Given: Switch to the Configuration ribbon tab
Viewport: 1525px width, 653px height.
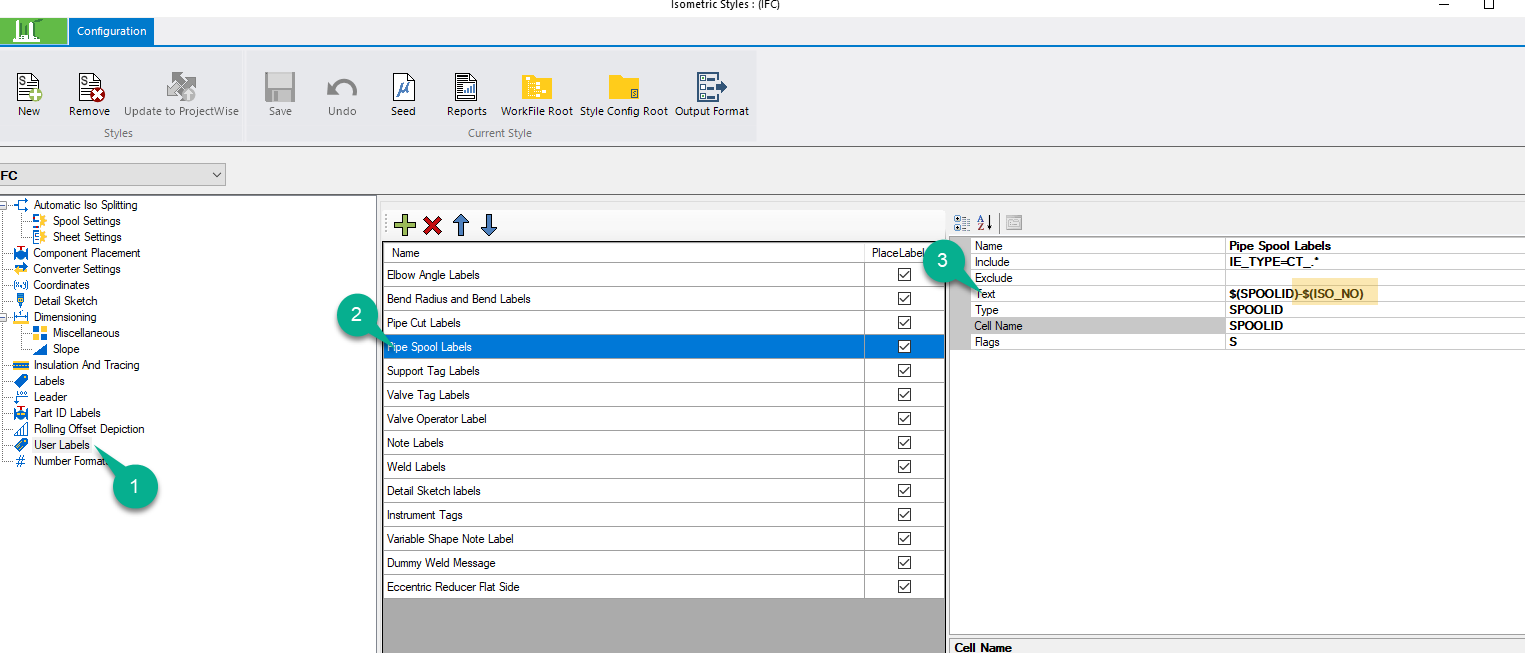Looking at the screenshot, I should [x=110, y=31].
